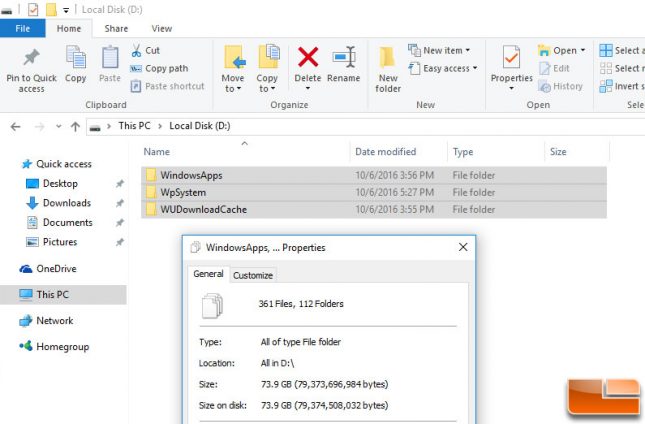
Task: Open the recent locations dropdown arrow
Action: [x=58, y=127]
